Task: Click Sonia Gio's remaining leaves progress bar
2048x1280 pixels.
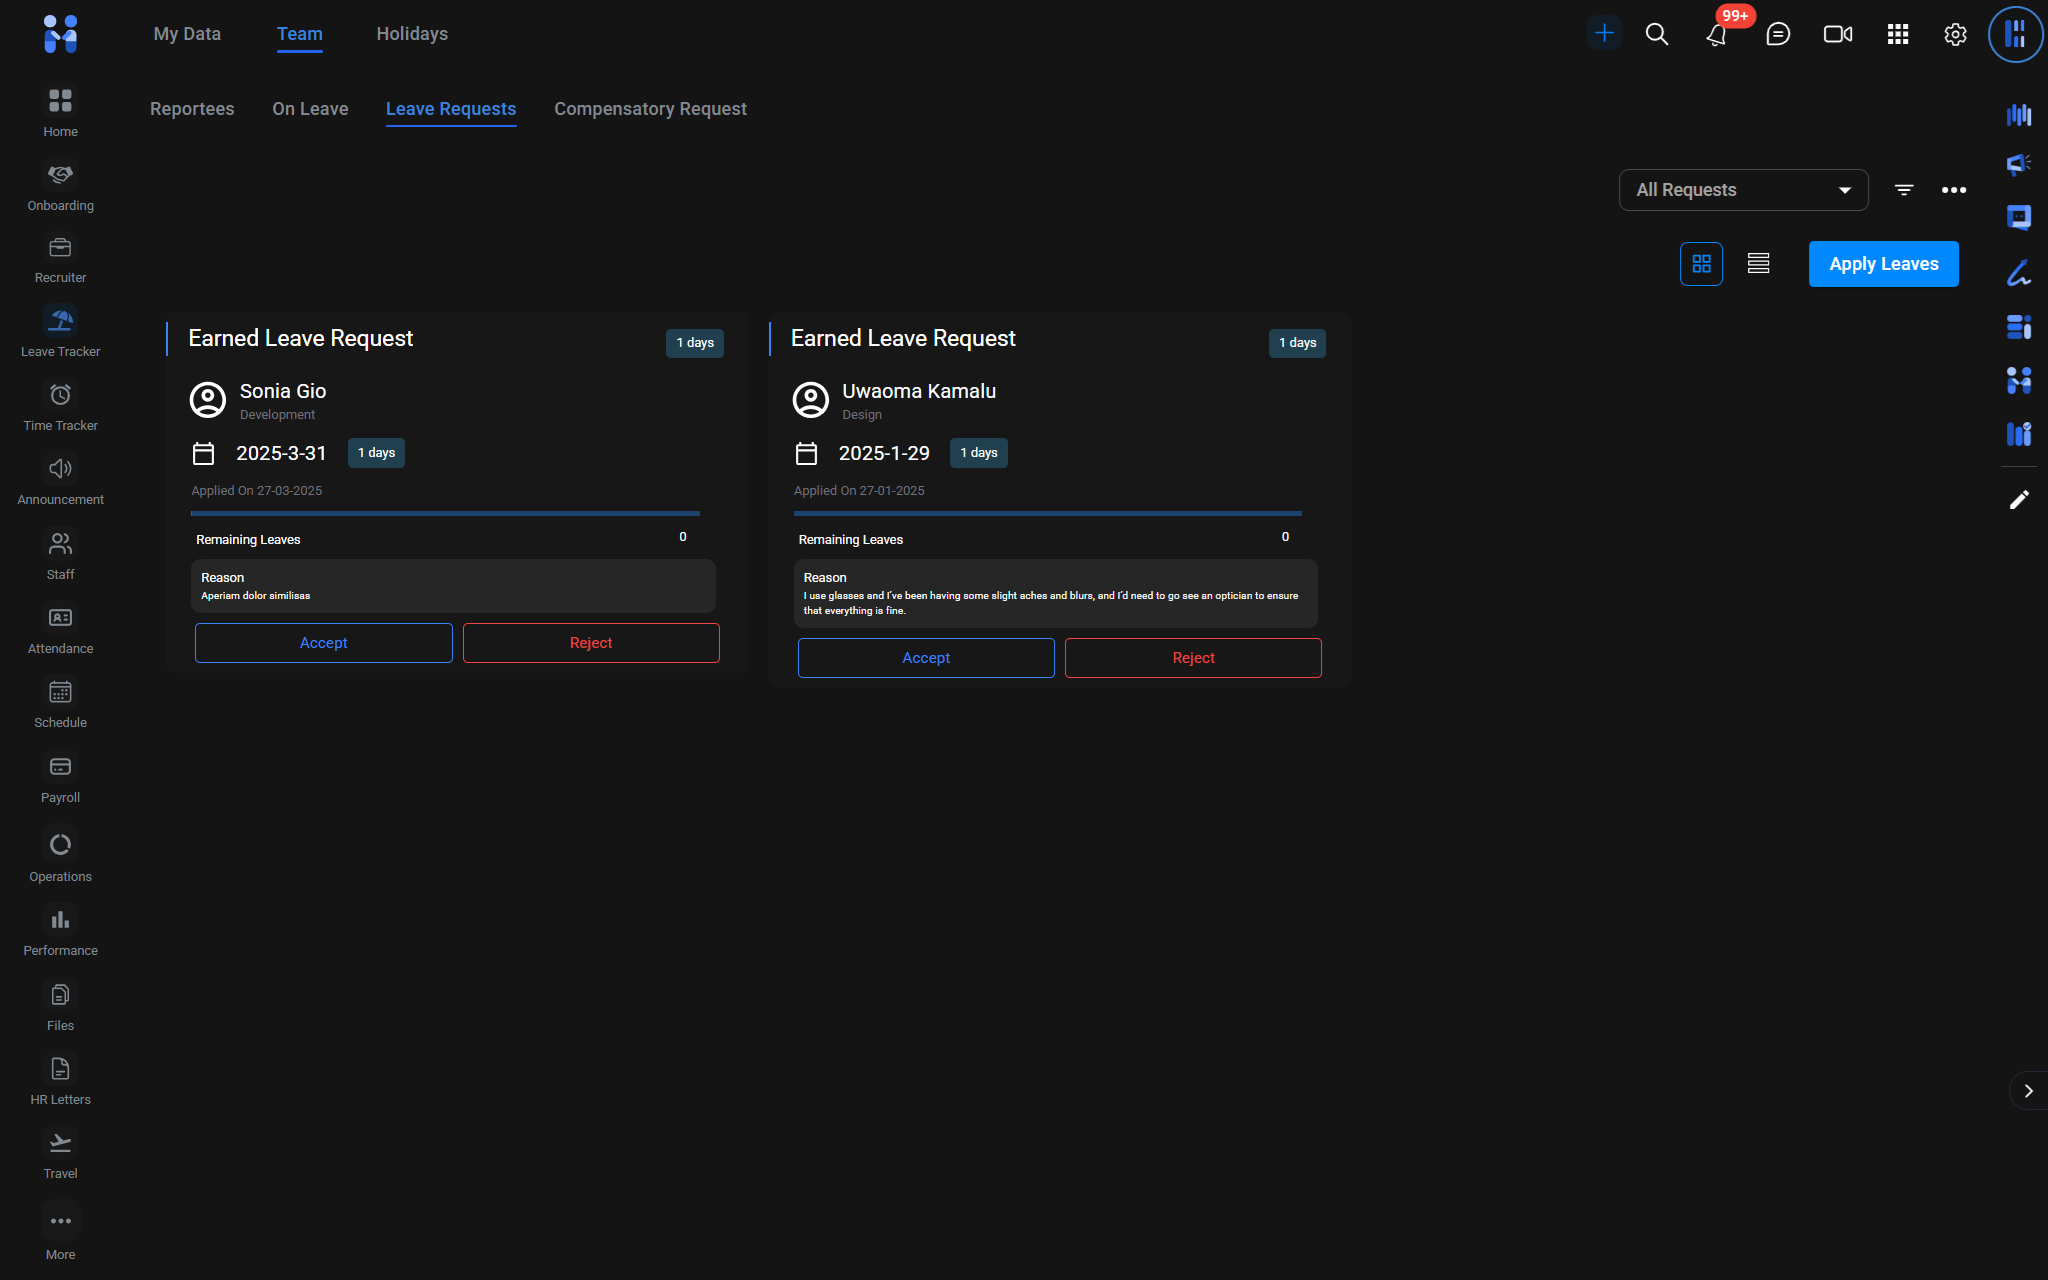Action: 445,513
